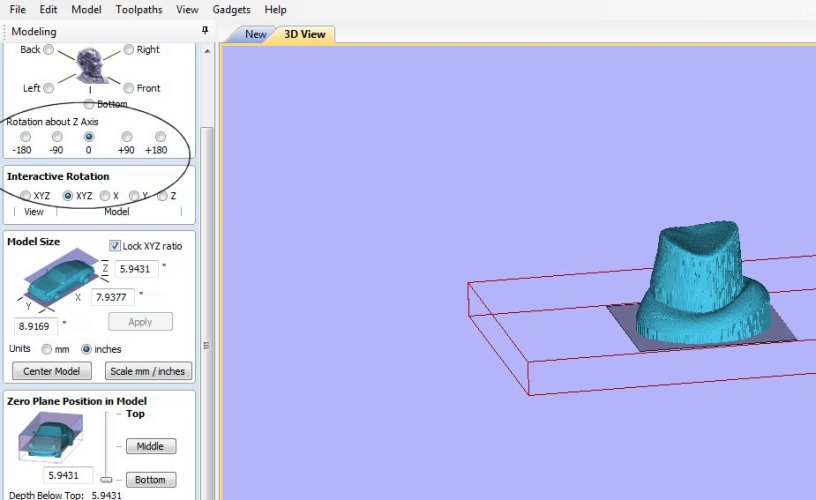Select the Front orientation radio button

[129, 88]
